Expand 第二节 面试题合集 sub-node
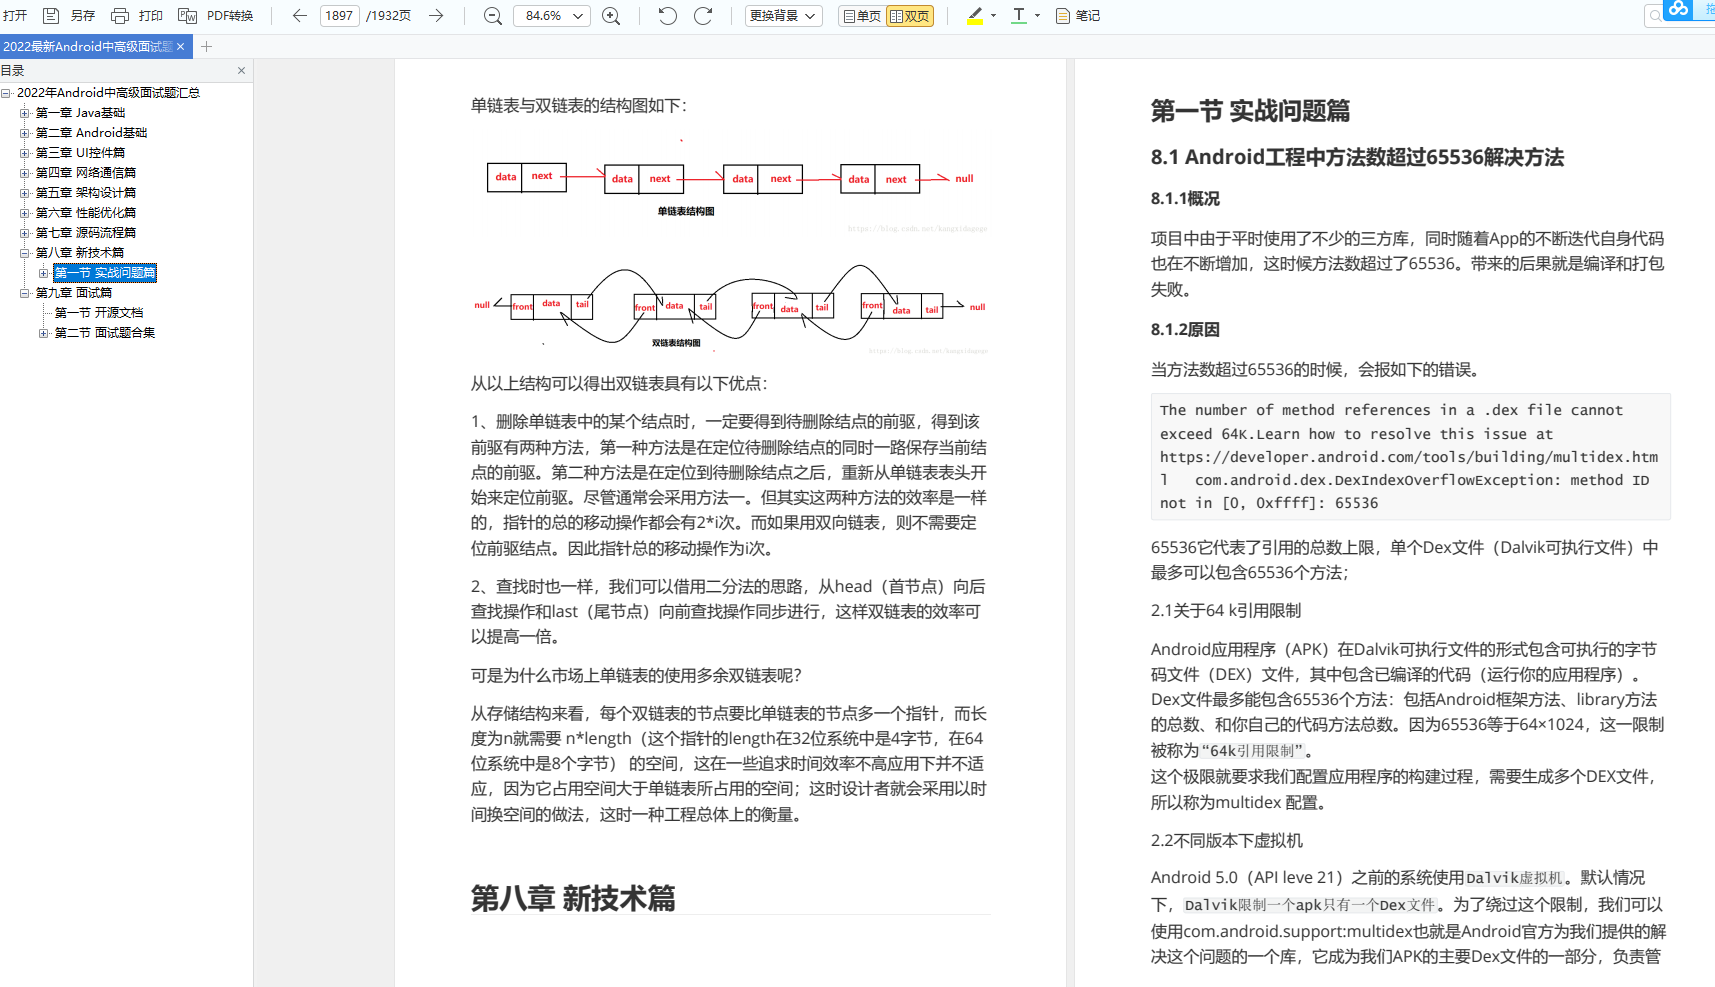1715x987 pixels. pos(44,333)
